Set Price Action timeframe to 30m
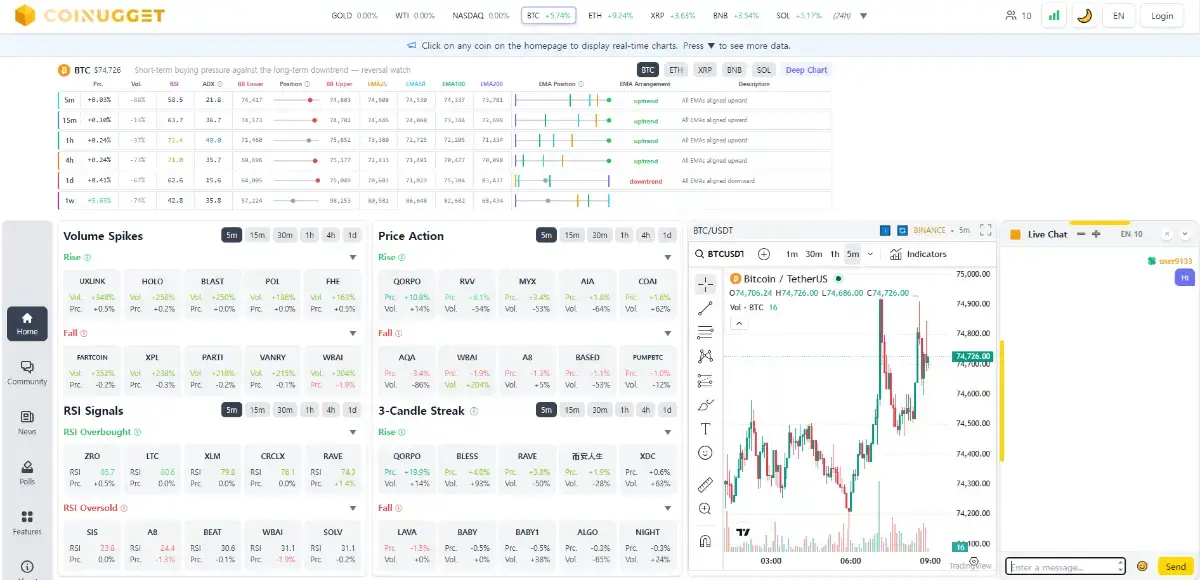This screenshot has height=580, width=1200. pos(599,235)
